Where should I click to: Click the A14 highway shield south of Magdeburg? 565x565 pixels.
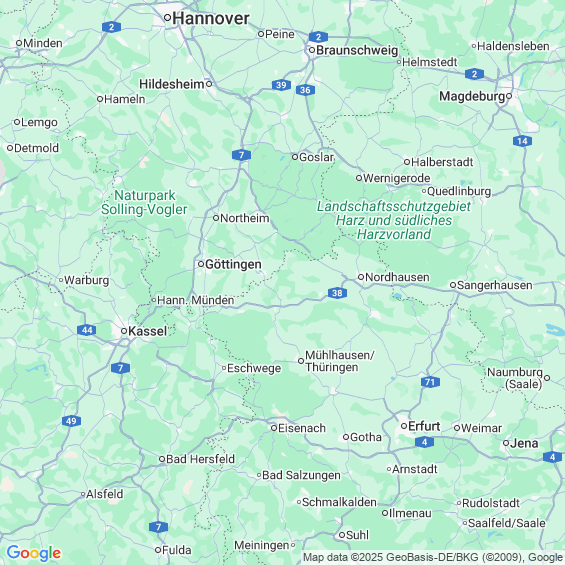click(x=522, y=141)
